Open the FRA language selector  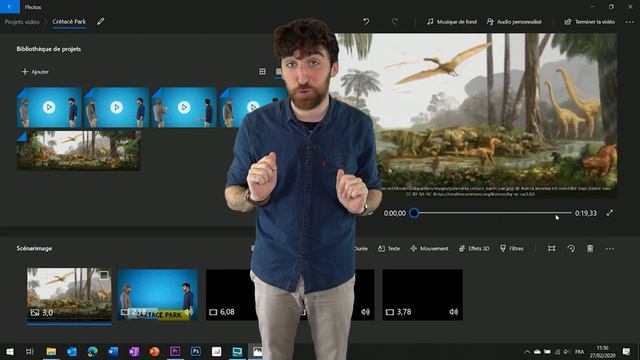click(x=579, y=352)
